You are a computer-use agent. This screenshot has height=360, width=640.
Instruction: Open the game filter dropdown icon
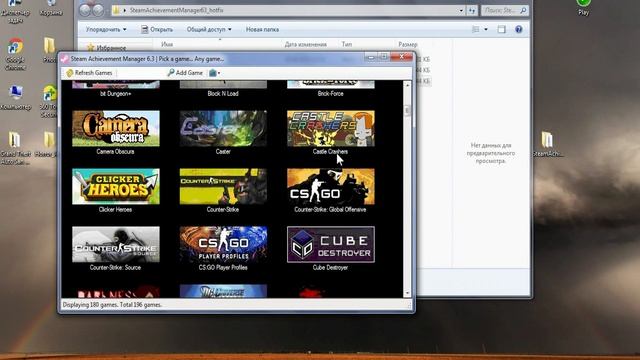pos(215,73)
